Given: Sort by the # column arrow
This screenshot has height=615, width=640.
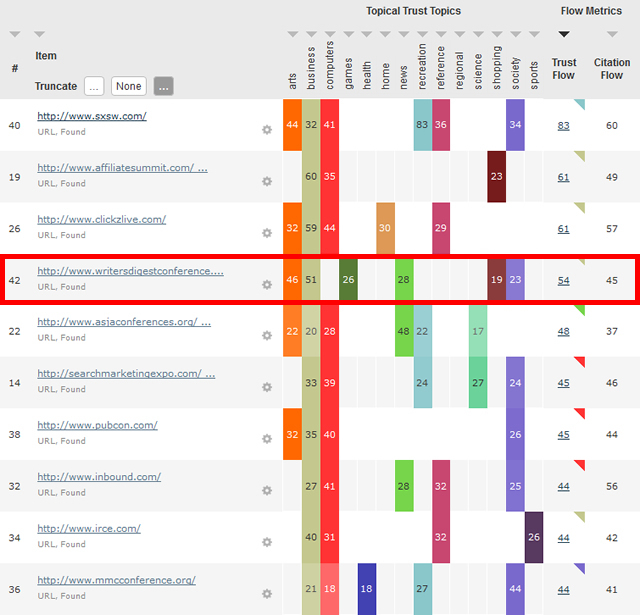Looking at the screenshot, I should click(15, 34).
